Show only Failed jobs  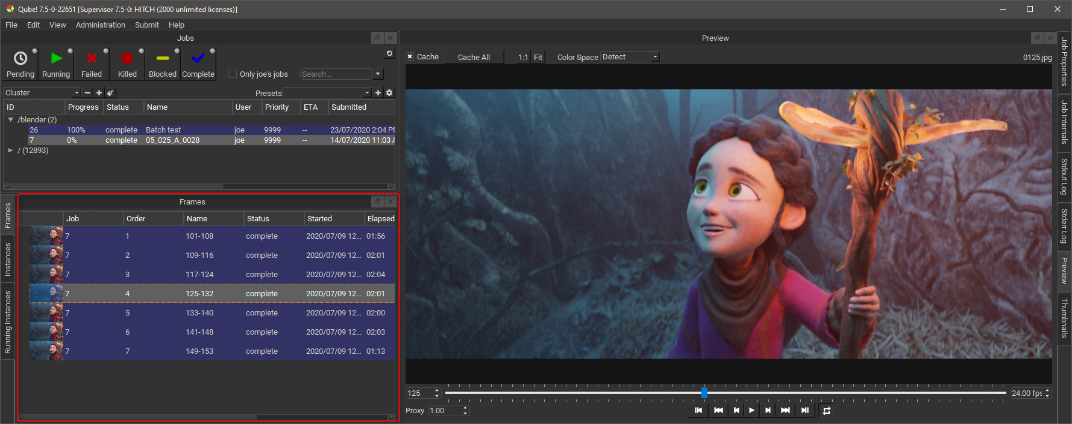(x=91, y=63)
